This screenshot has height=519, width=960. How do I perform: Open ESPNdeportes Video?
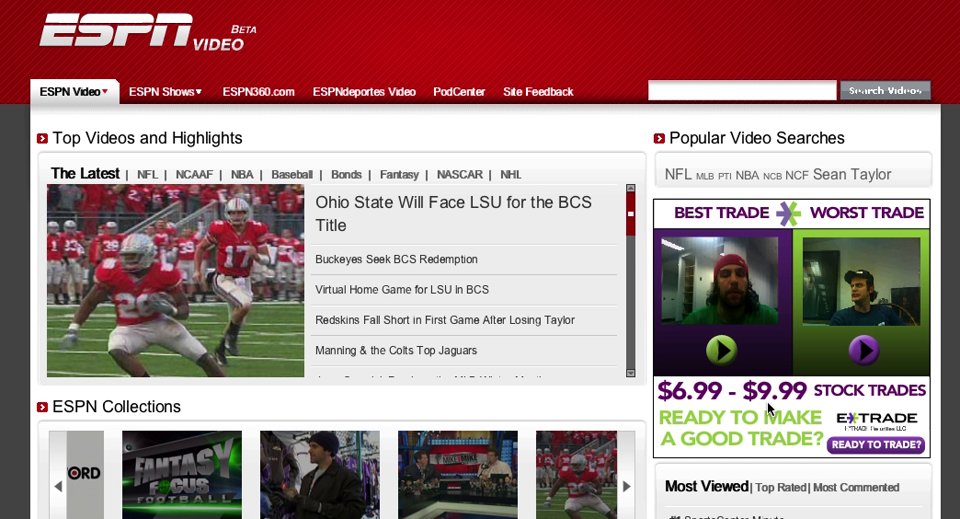pos(364,92)
